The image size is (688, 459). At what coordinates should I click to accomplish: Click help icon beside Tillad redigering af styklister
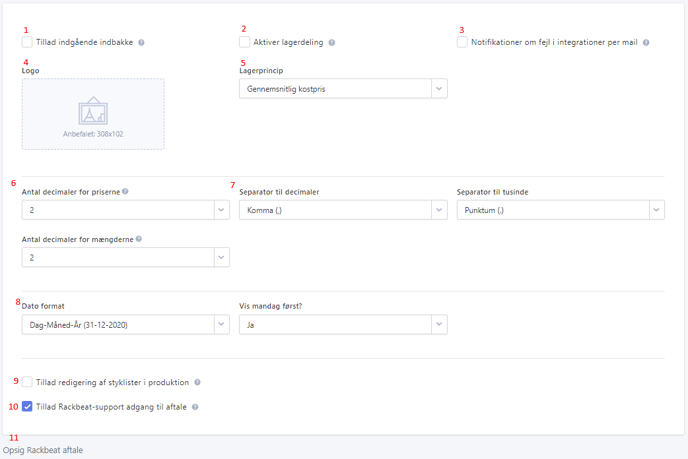(x=197, y=382)
